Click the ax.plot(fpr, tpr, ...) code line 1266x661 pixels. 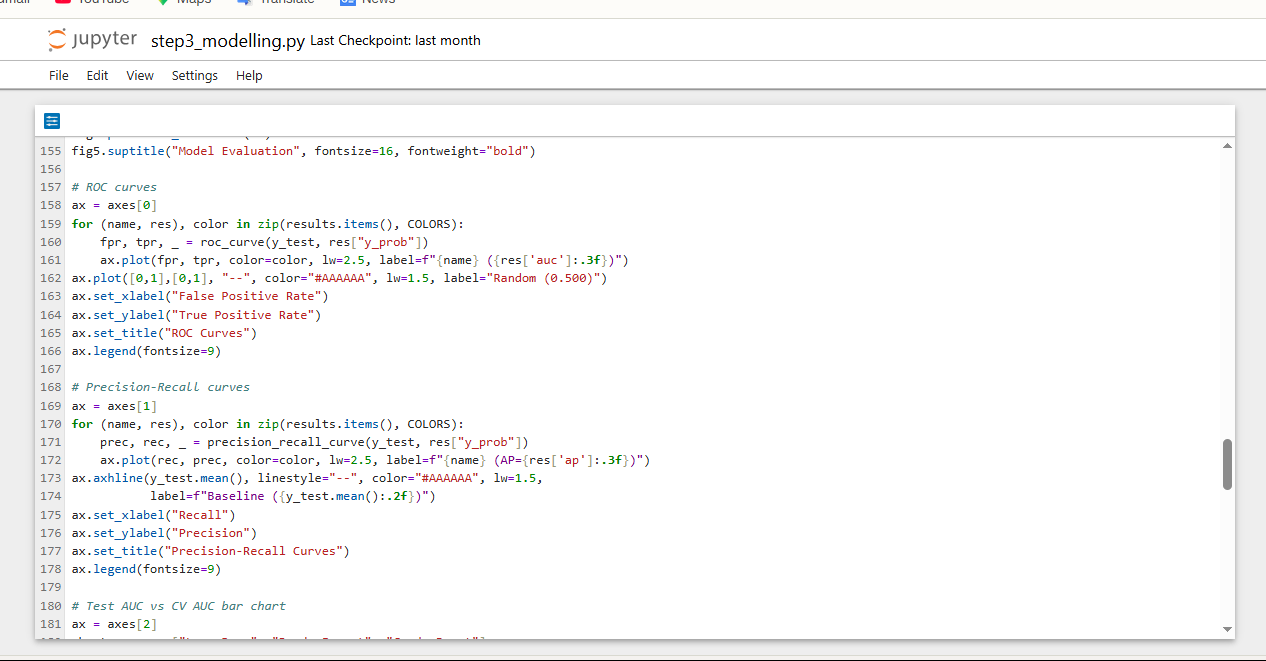click(364, 260)
